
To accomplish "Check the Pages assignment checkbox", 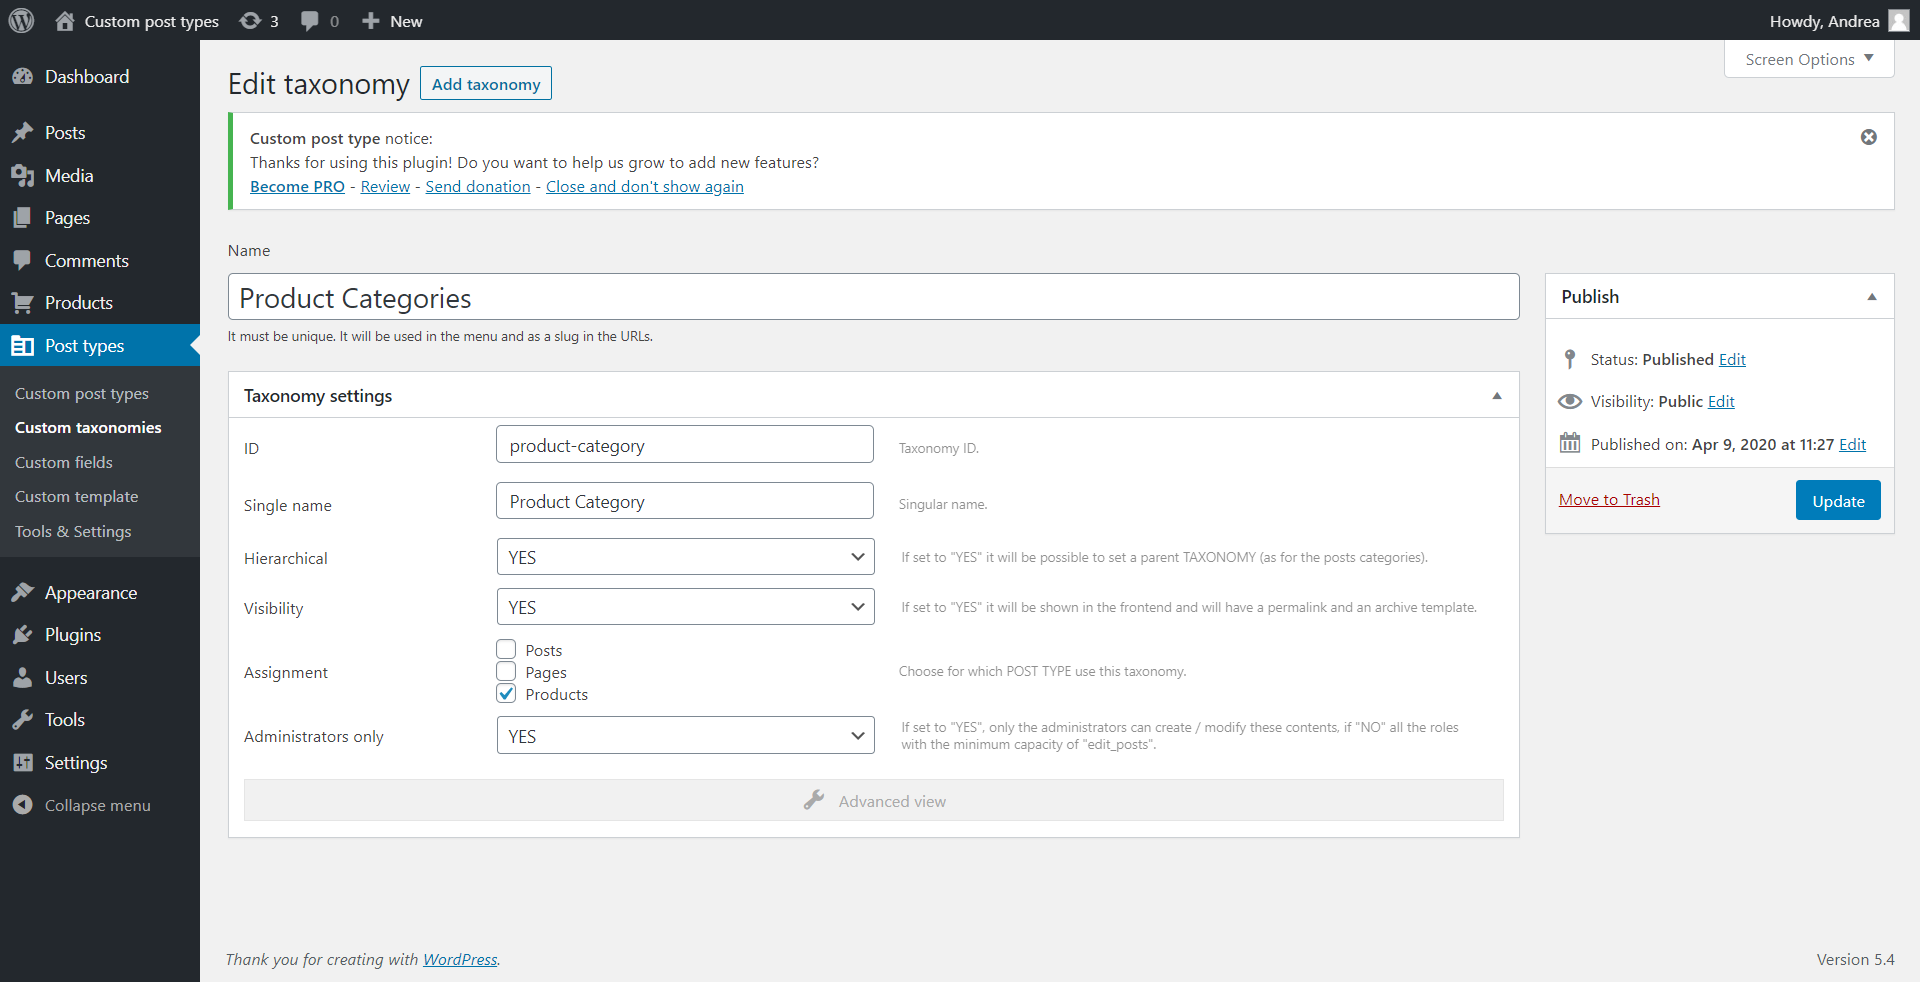I will (506, 672).
